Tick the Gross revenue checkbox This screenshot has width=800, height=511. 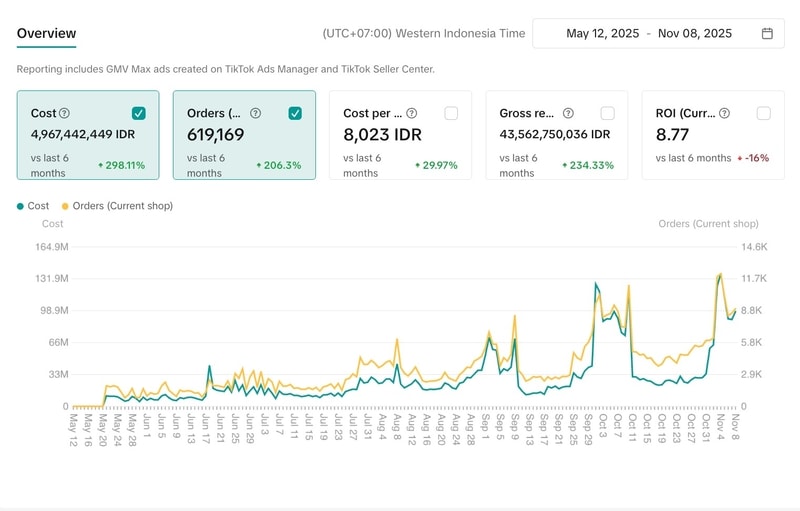coord(607,114)
